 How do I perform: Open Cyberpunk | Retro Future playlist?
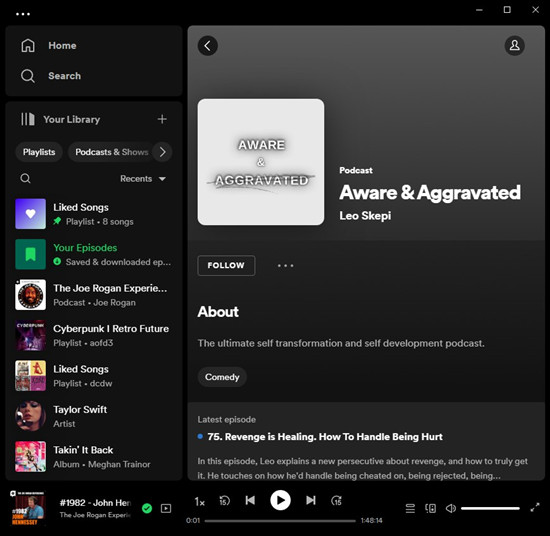click(x=94, y=335)
